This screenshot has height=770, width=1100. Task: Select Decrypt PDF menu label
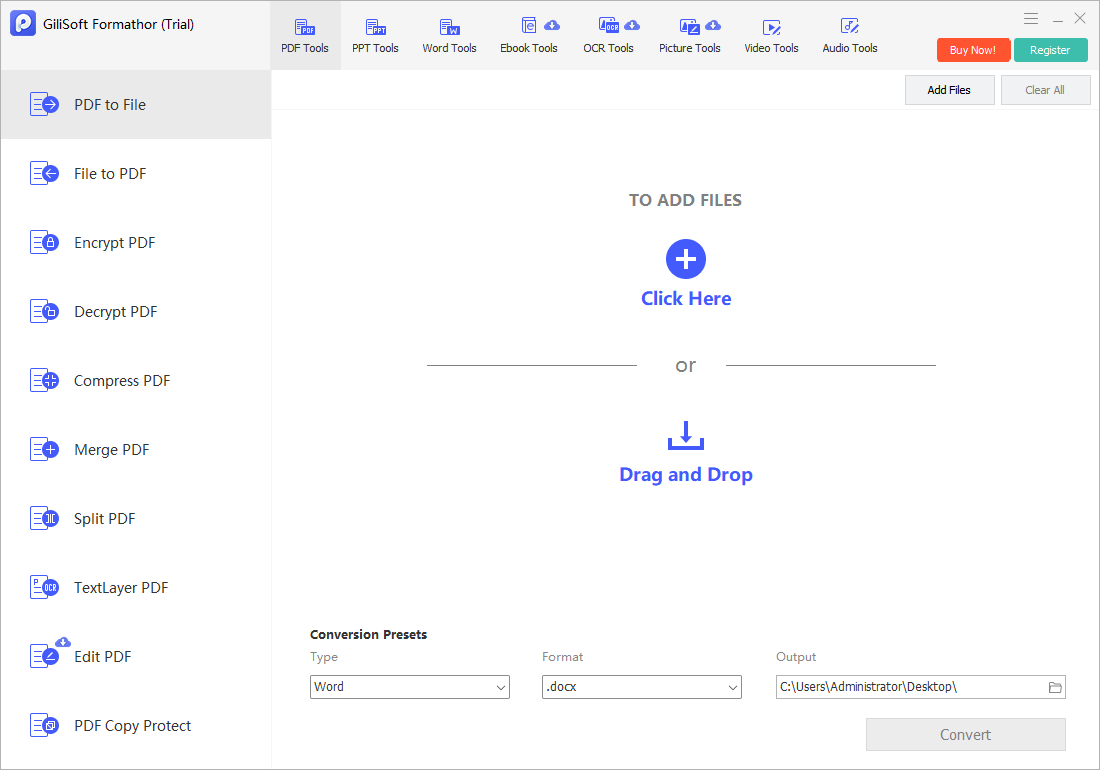pos(116,312)
